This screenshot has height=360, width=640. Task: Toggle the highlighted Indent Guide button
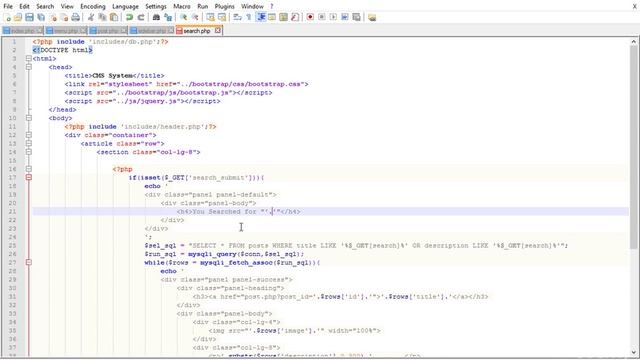pos(260,17)
